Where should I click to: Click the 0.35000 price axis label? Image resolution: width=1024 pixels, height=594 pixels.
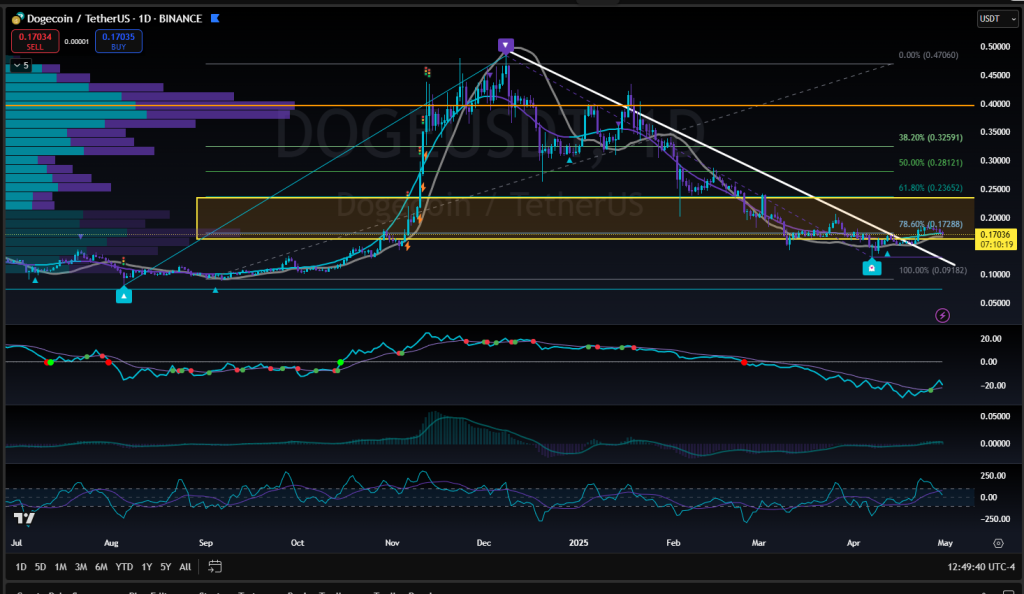coord(995,132)
